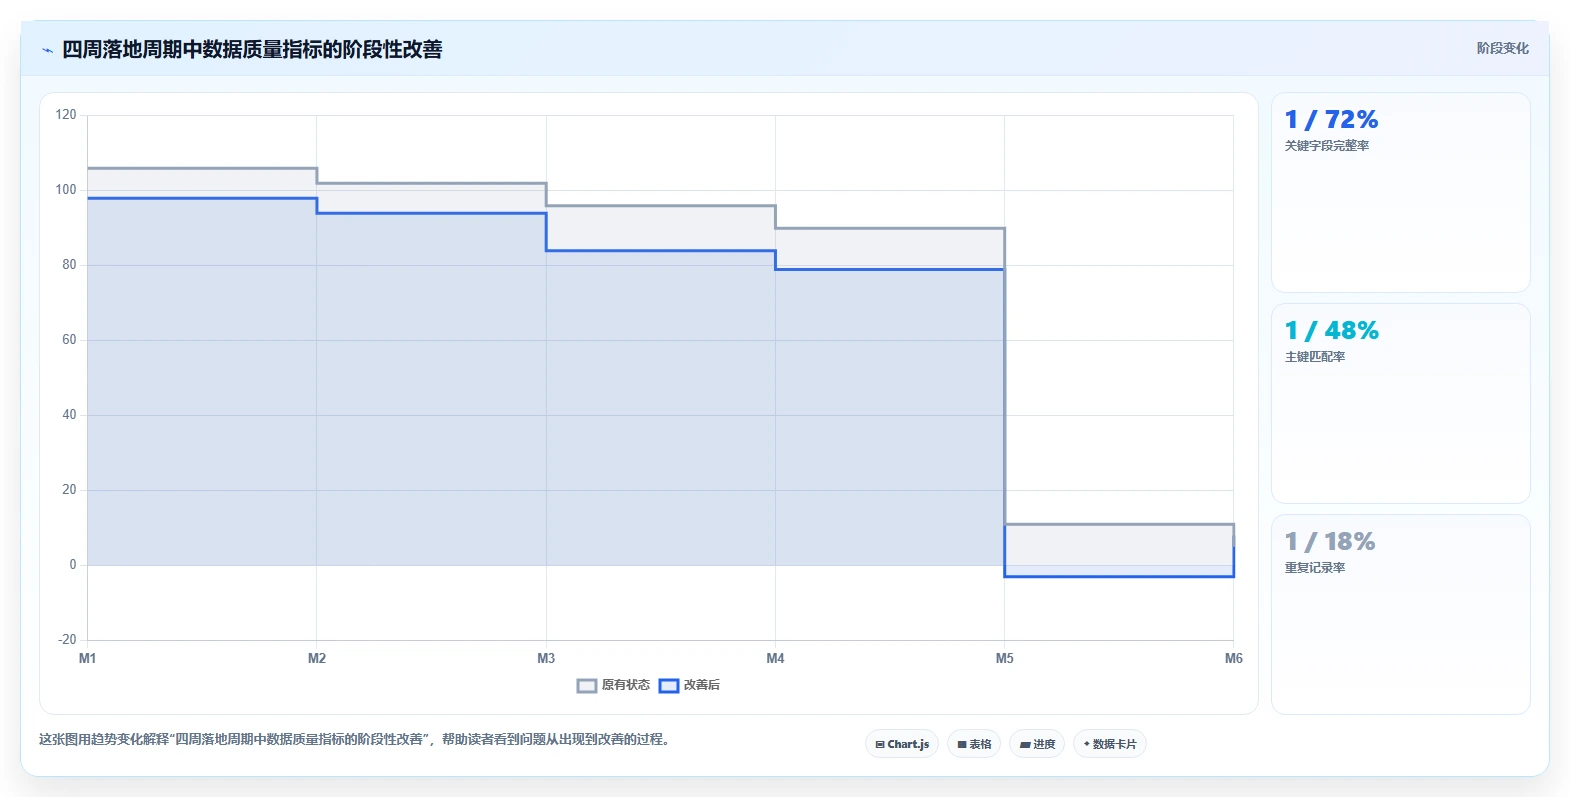Toggle the 改善后 legend swatch
The height and width of the screenshot is (797, 1570).
point(669,685)
